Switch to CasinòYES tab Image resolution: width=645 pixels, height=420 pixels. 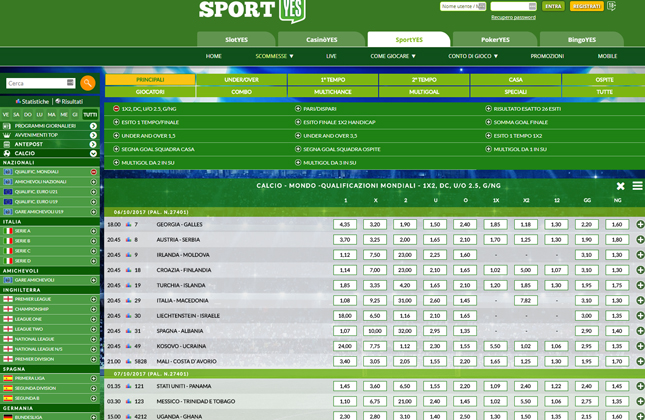321,39
